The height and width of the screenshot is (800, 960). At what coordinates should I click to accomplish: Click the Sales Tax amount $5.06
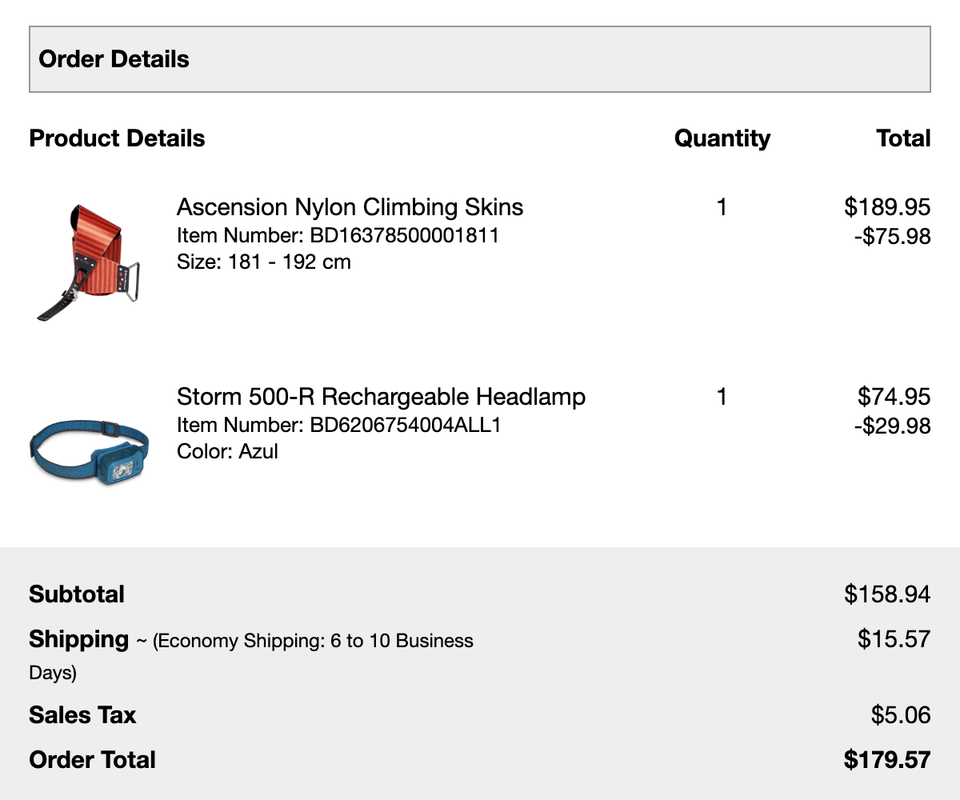[x=901, y=715]
